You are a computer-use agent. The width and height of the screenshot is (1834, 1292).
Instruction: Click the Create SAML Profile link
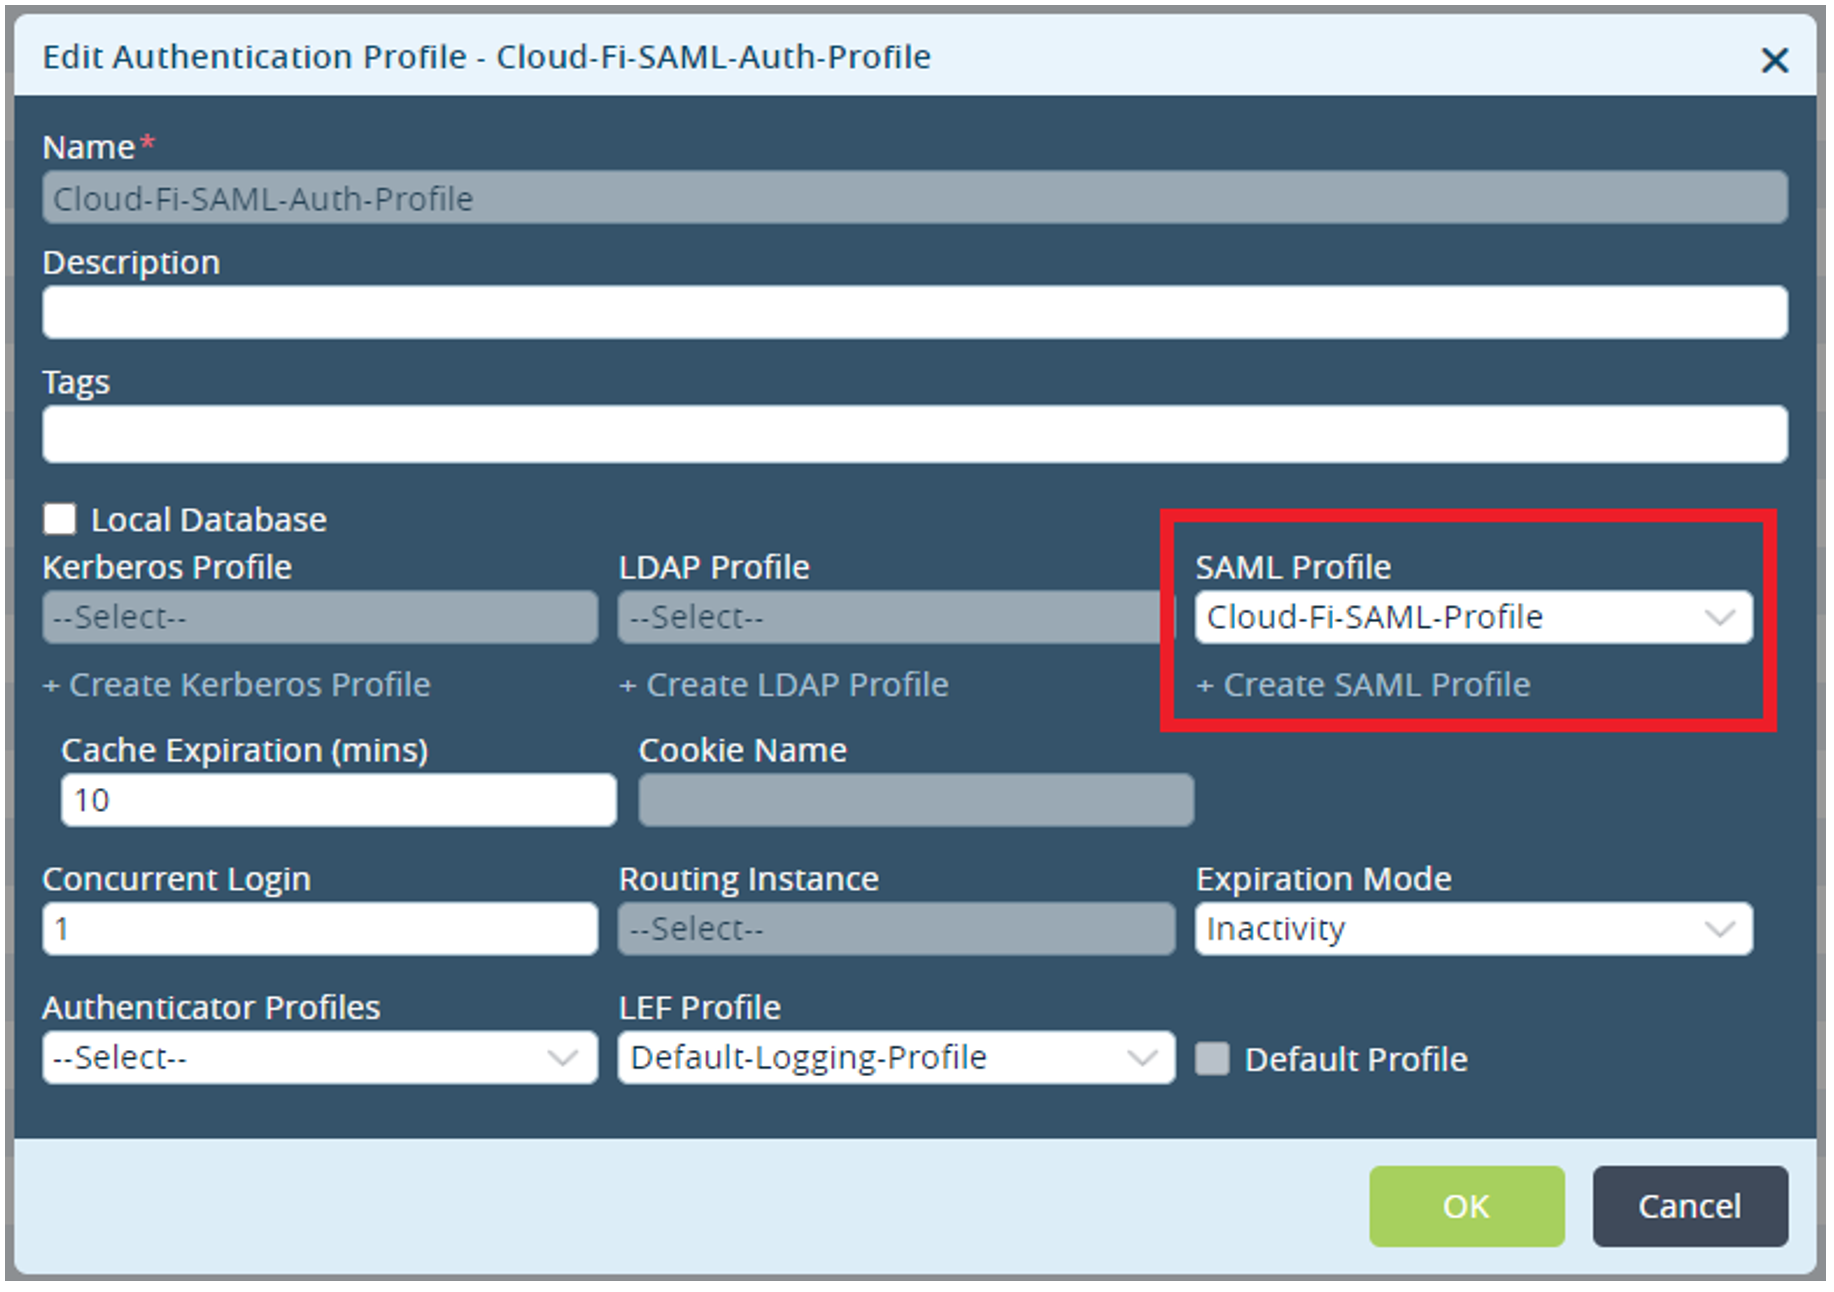pyautogui.click(x=1362, y=684)
